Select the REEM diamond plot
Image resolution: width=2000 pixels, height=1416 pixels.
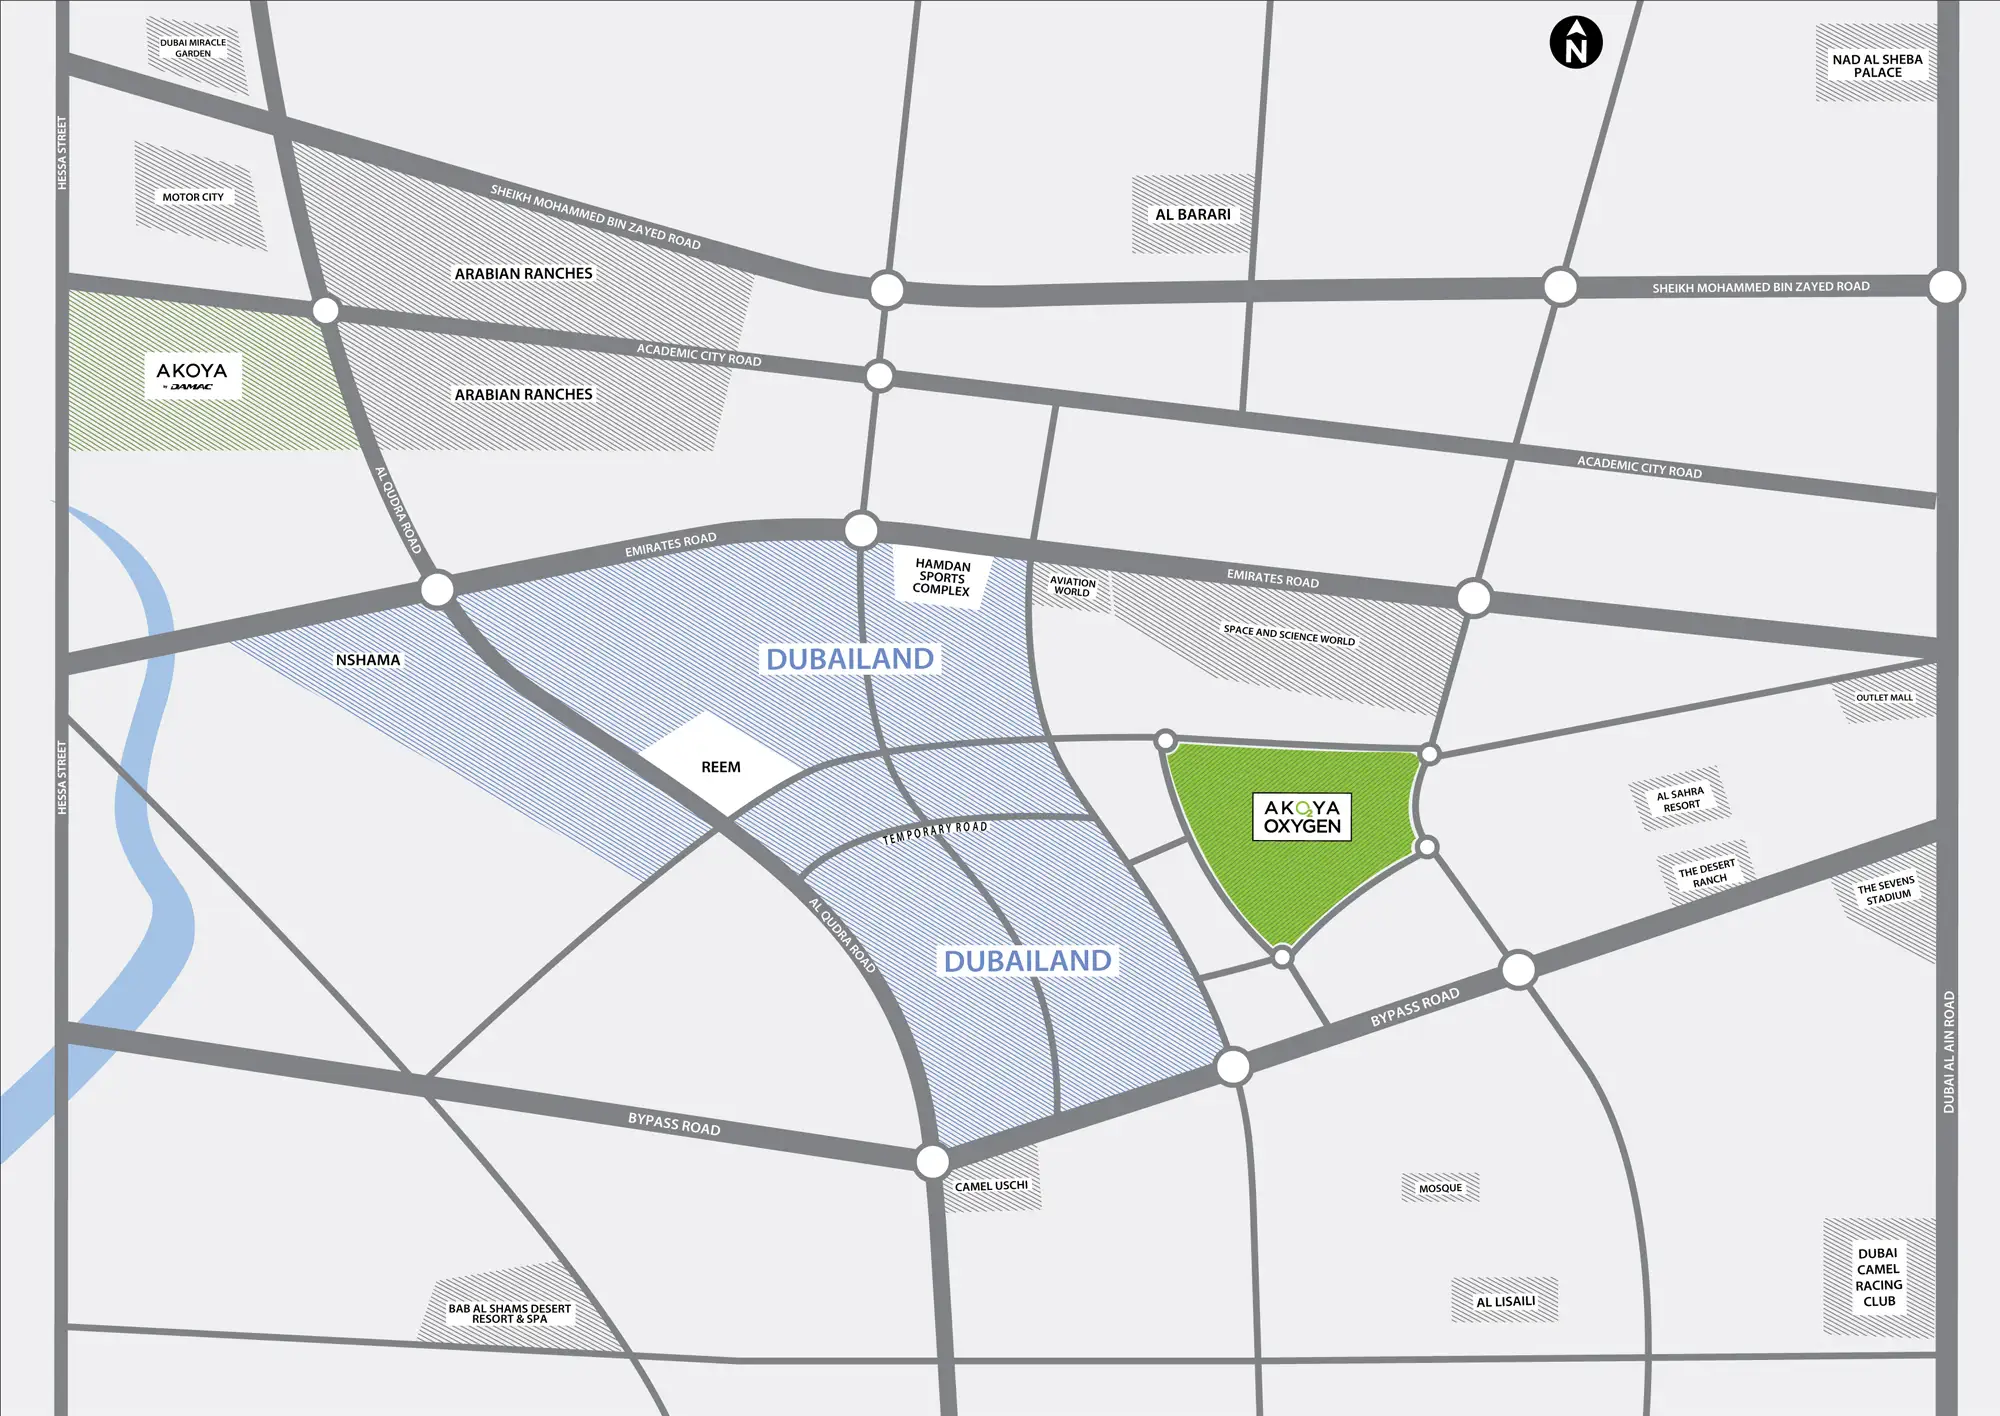tap(721, 765)
